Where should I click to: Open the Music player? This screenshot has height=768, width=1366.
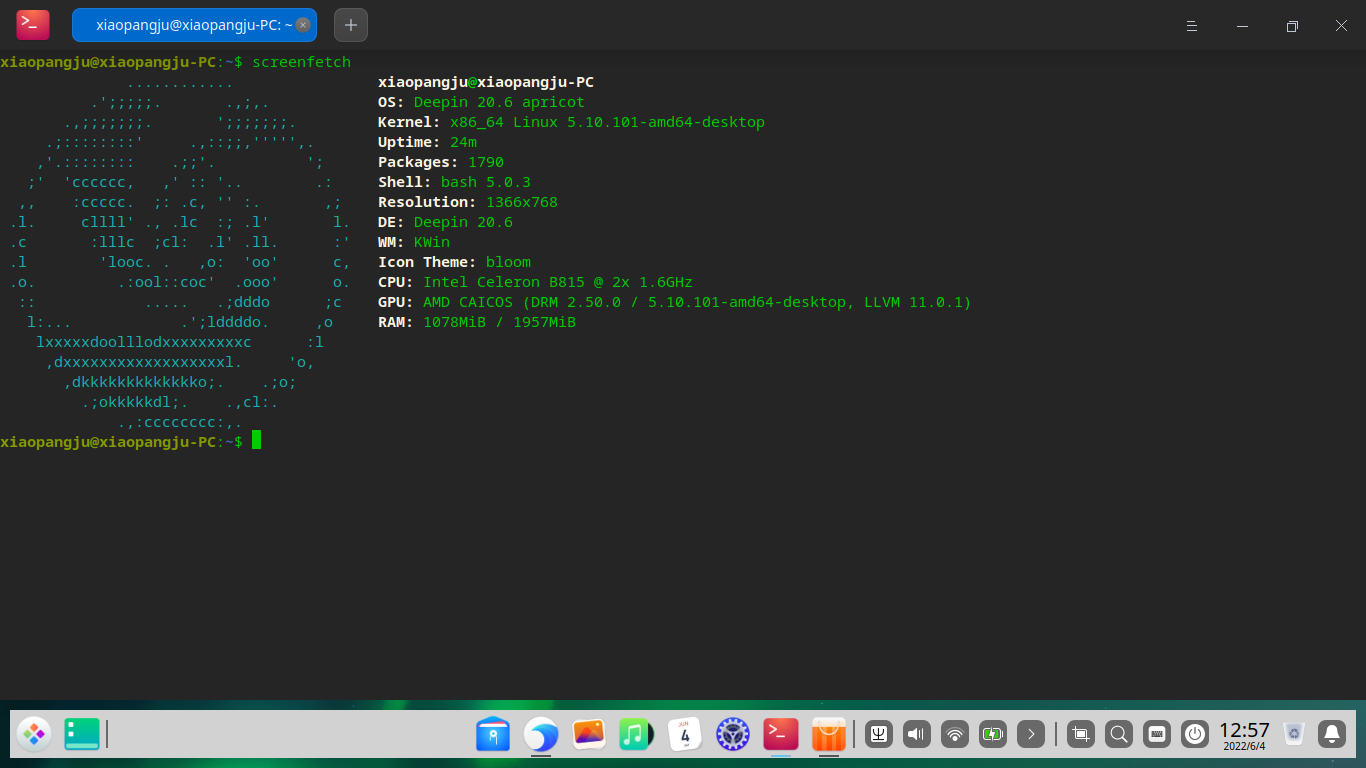tap(636, 734)
